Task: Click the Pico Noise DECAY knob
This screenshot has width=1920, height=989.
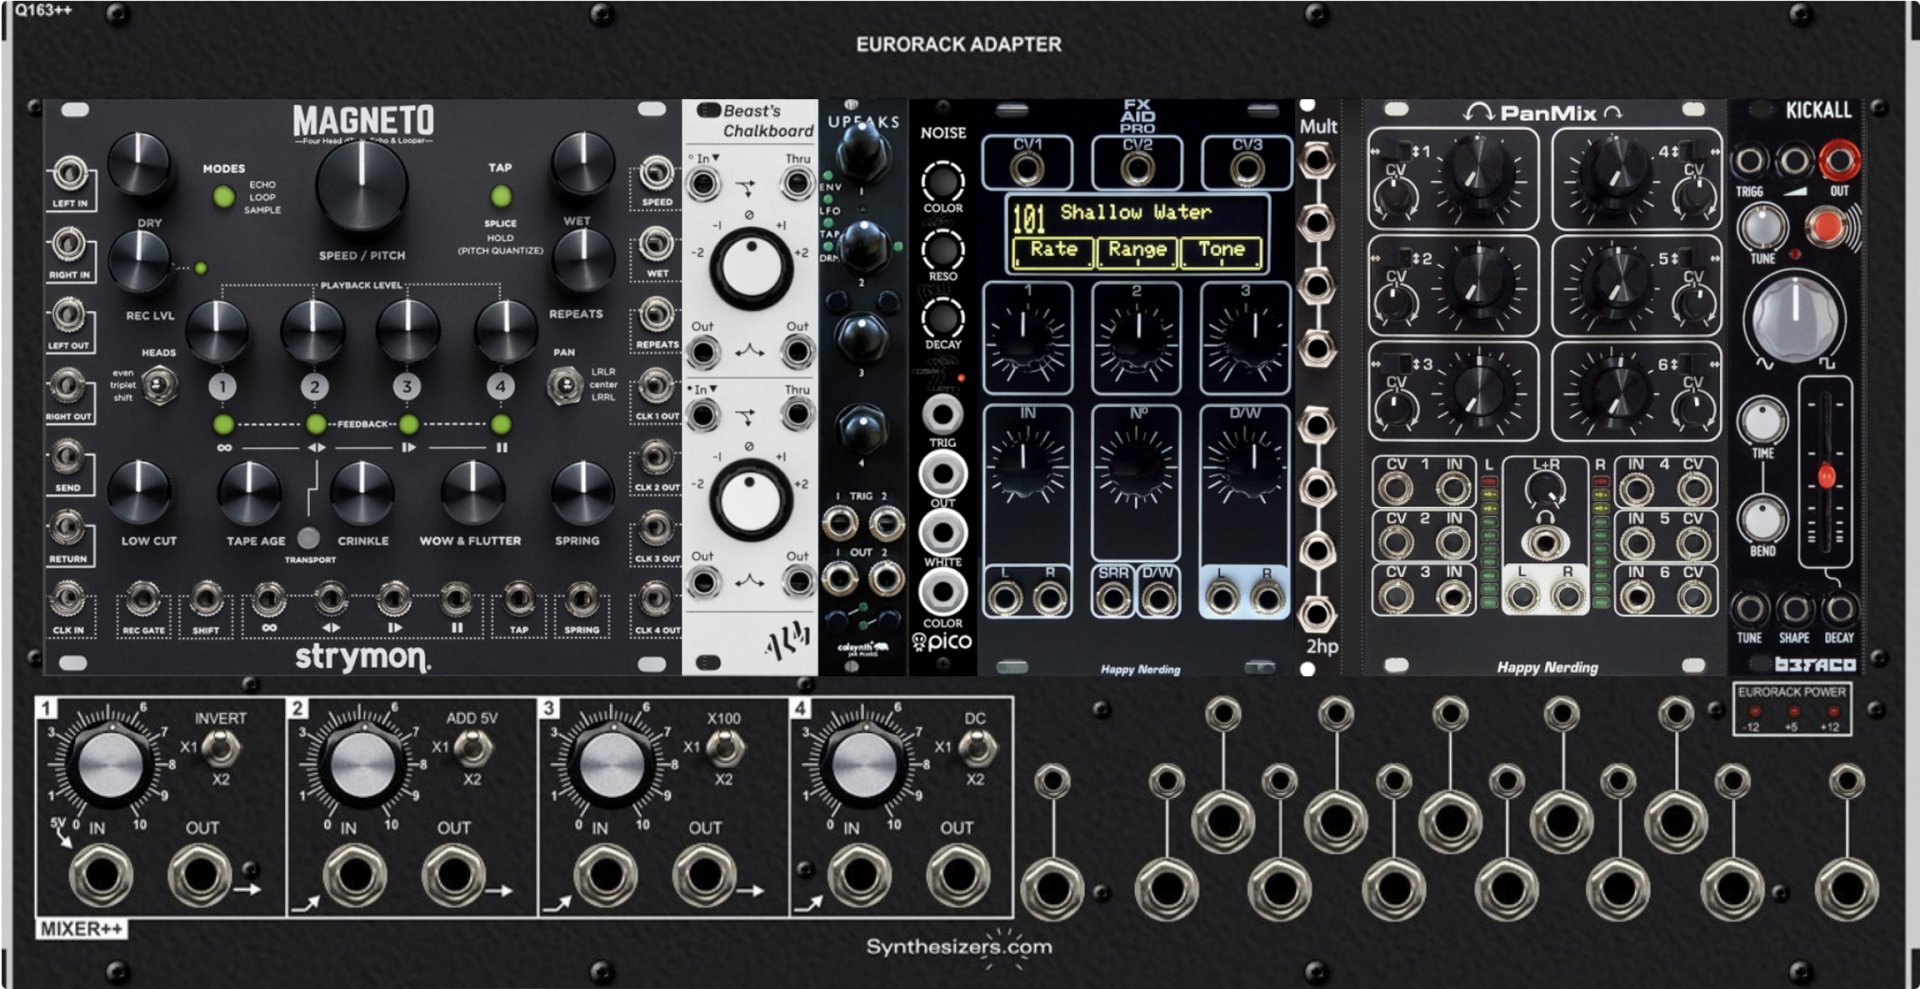Action: coord(942,318)
